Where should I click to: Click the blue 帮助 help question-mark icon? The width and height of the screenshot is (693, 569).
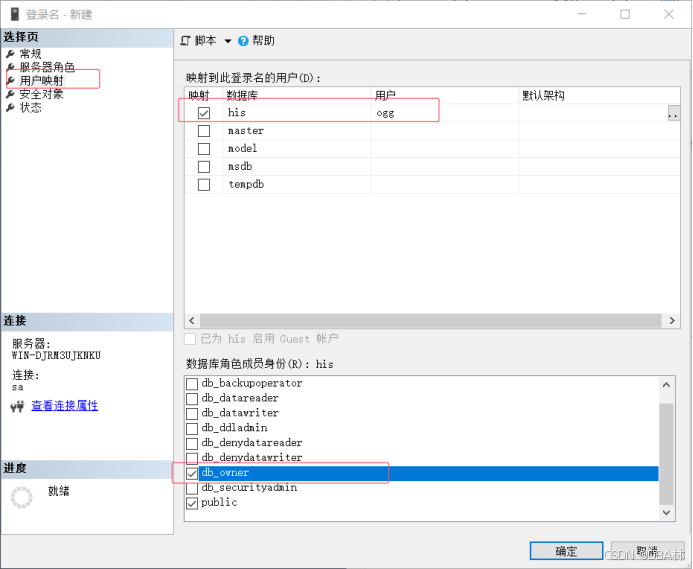pos(243,41)
